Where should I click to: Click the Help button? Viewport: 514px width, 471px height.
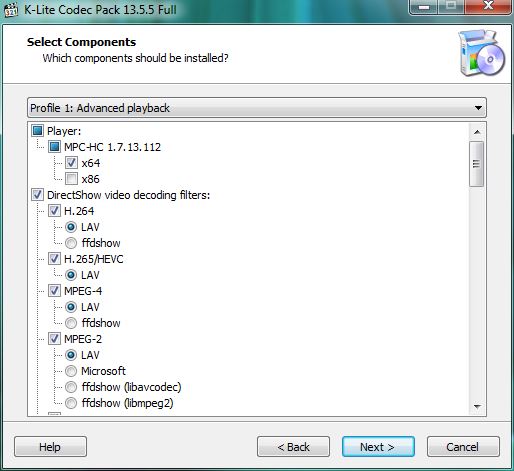click(50, 447)
